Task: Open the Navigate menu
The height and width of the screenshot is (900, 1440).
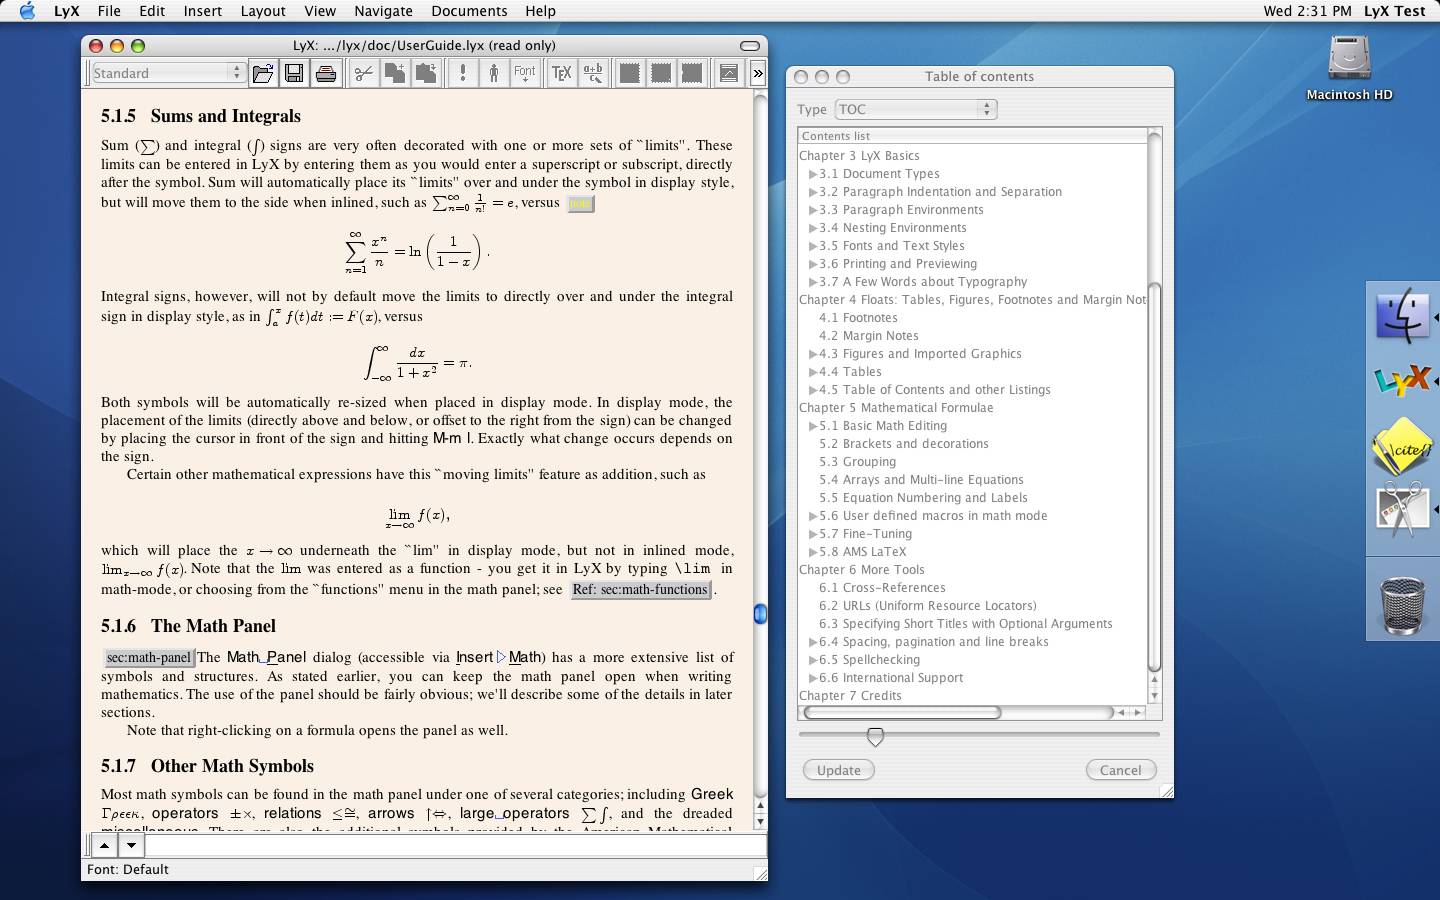Action: (x=383, y=11)
